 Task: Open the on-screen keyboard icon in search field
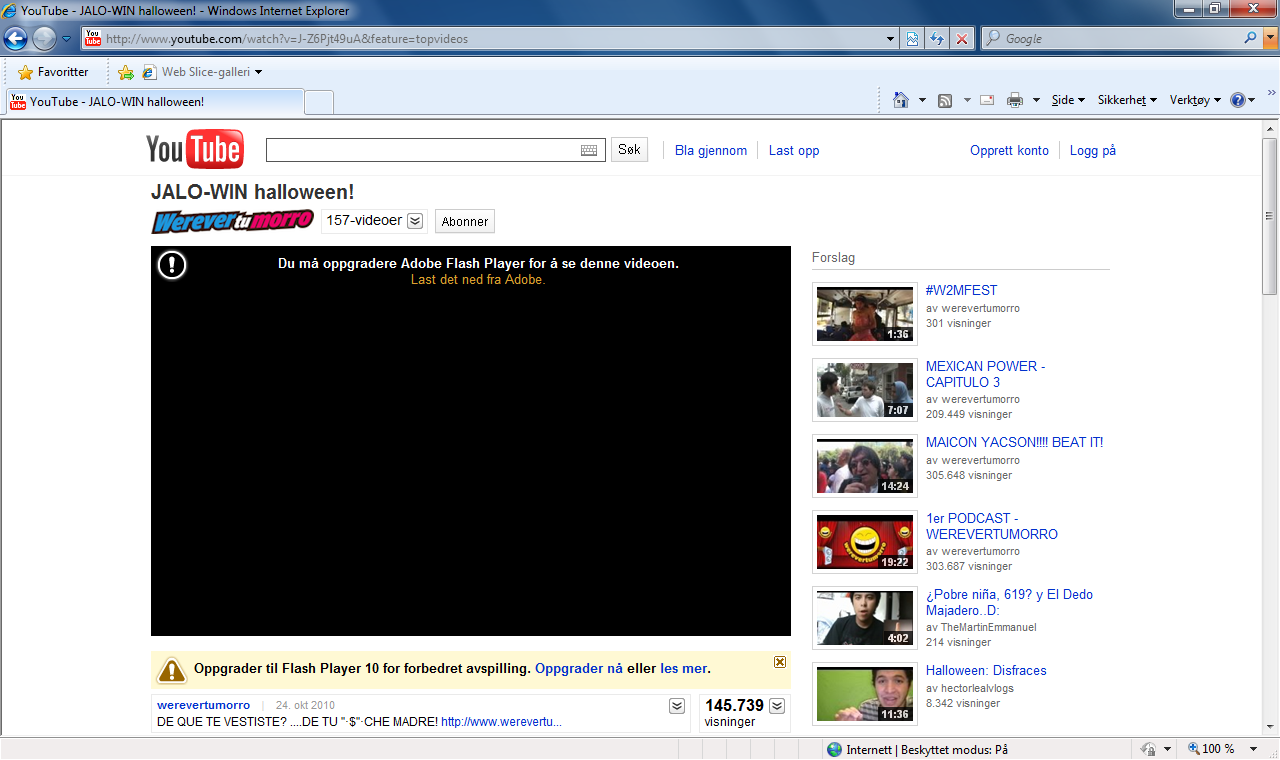(589, 150)
